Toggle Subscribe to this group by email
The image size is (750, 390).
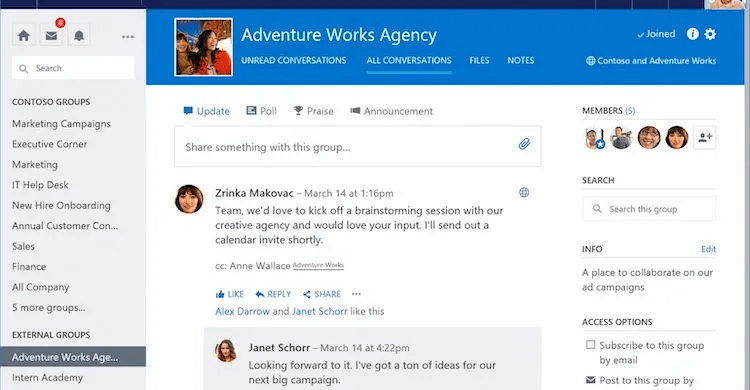pyautogui.click(x=591, y=345)
